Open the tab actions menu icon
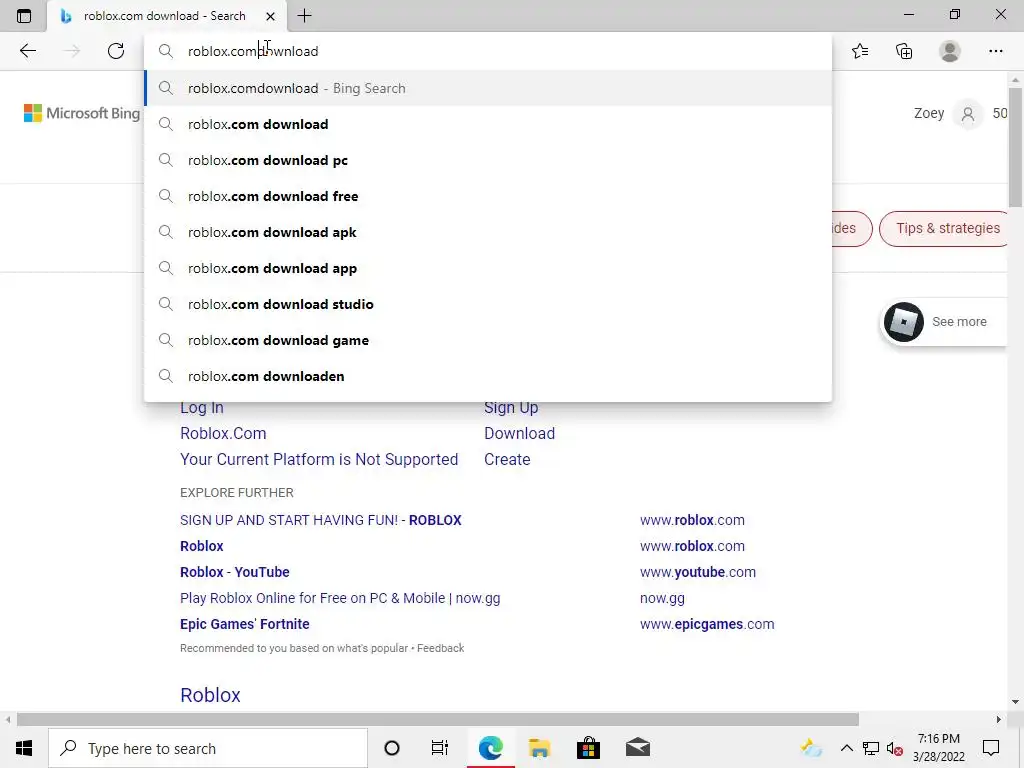Image resolution: width=1024 pixels, height=768 pixels. (x=24, y=16)
